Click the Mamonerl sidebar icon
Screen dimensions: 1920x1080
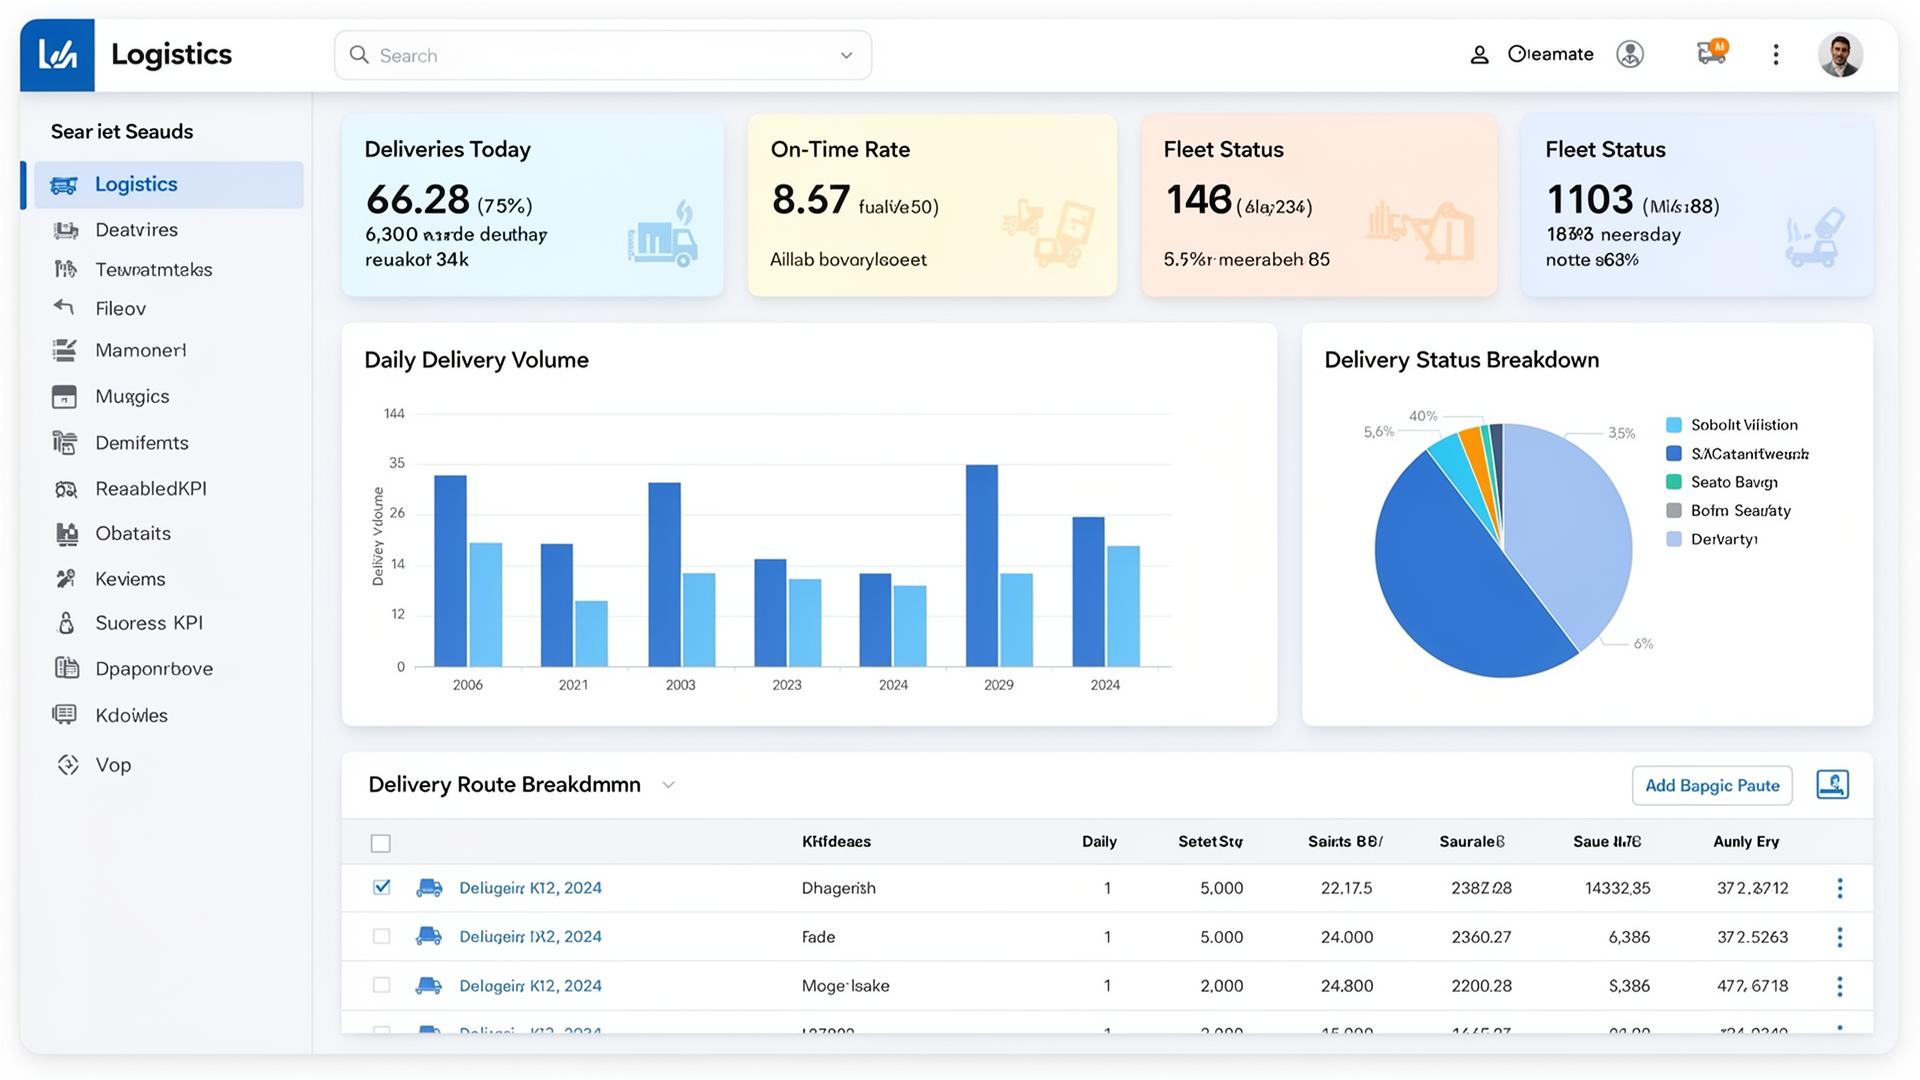64,350
